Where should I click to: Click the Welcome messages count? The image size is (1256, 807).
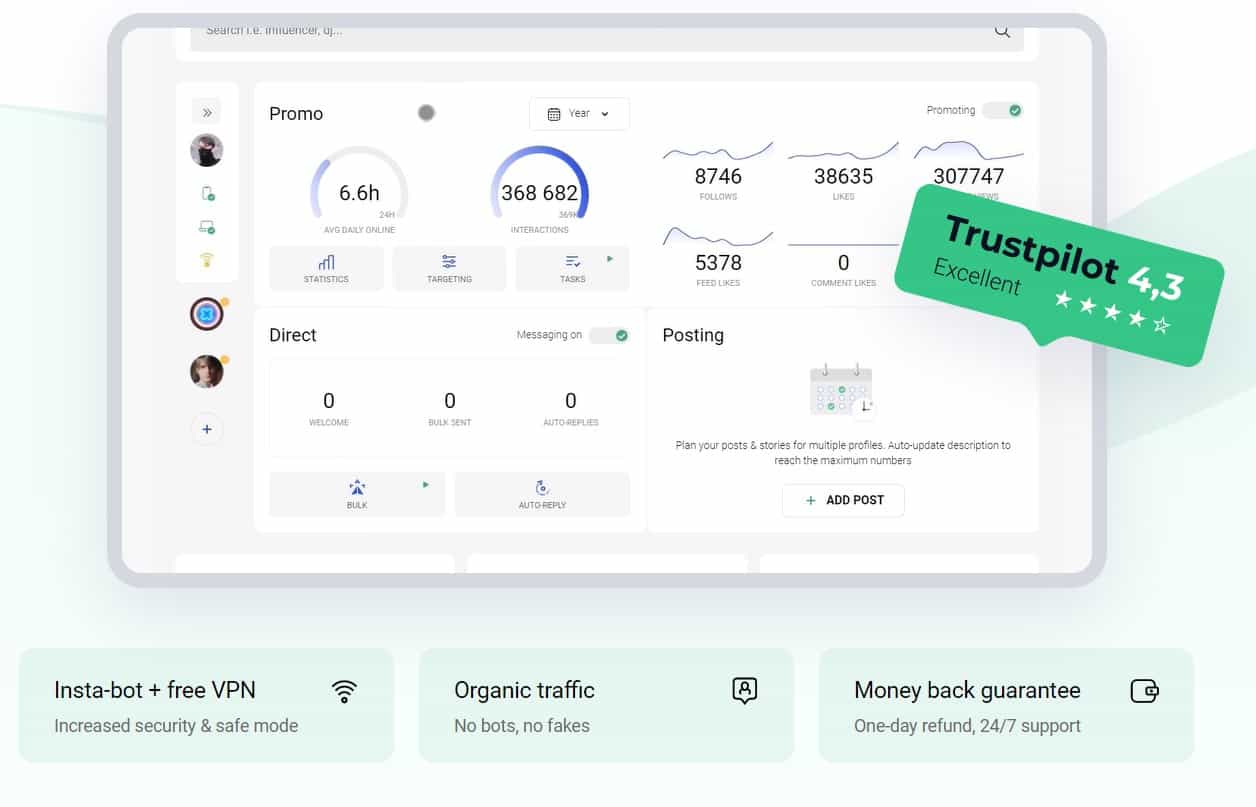pyautogui.click(x=329, y=408)
